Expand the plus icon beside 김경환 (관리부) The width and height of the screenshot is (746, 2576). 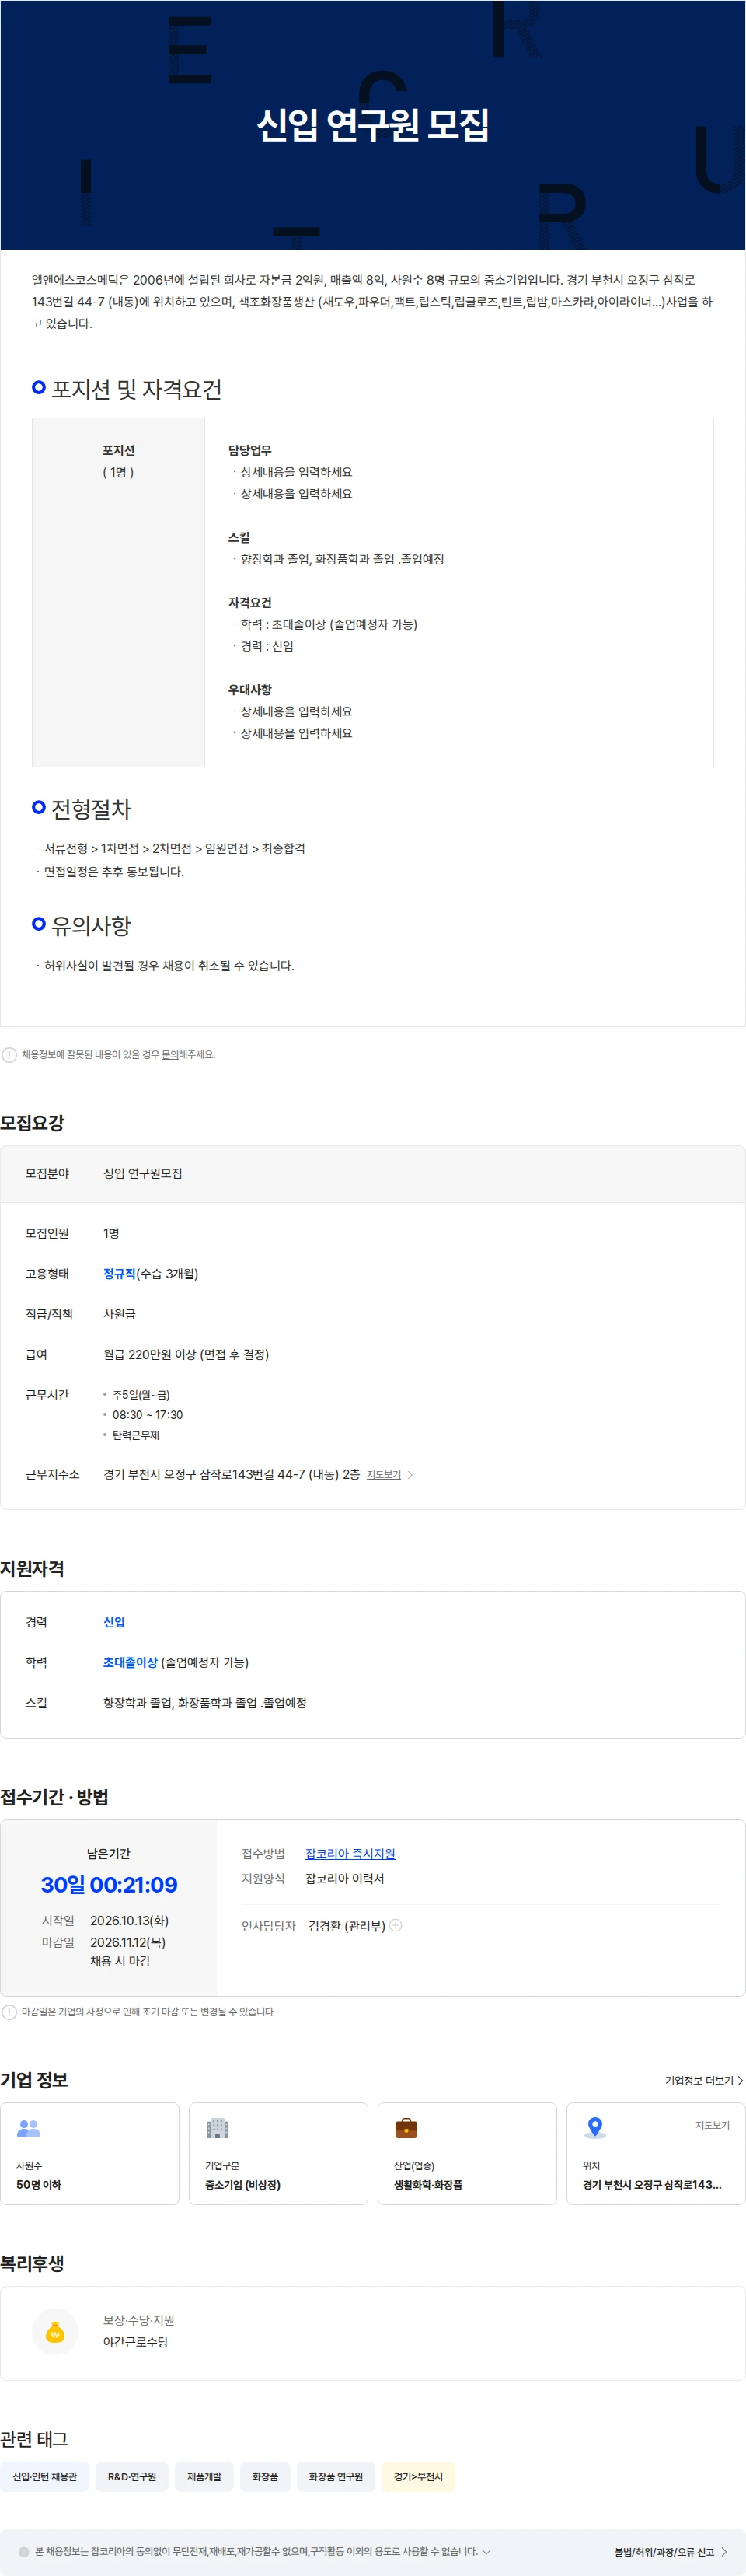point(396,1924)
